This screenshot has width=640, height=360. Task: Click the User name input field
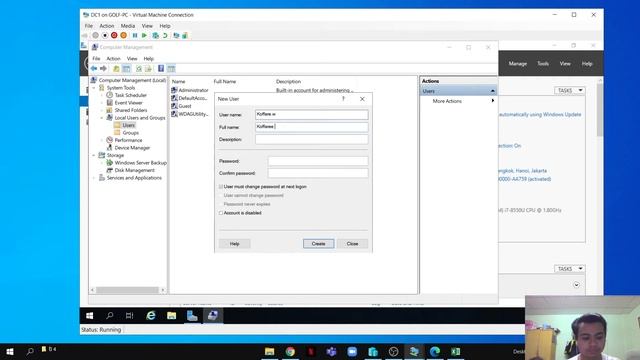[x=312, y=115]
